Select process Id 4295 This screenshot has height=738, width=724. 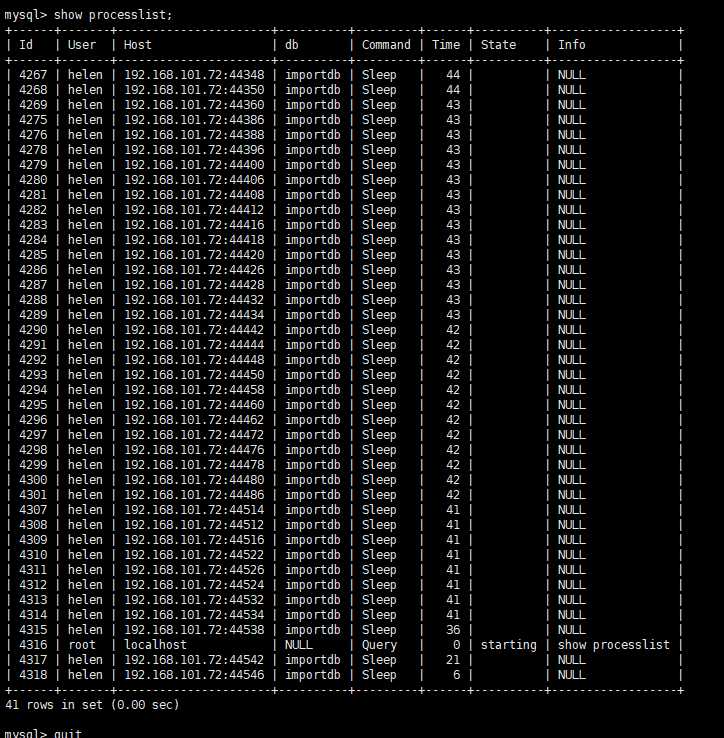click(33, 405)
